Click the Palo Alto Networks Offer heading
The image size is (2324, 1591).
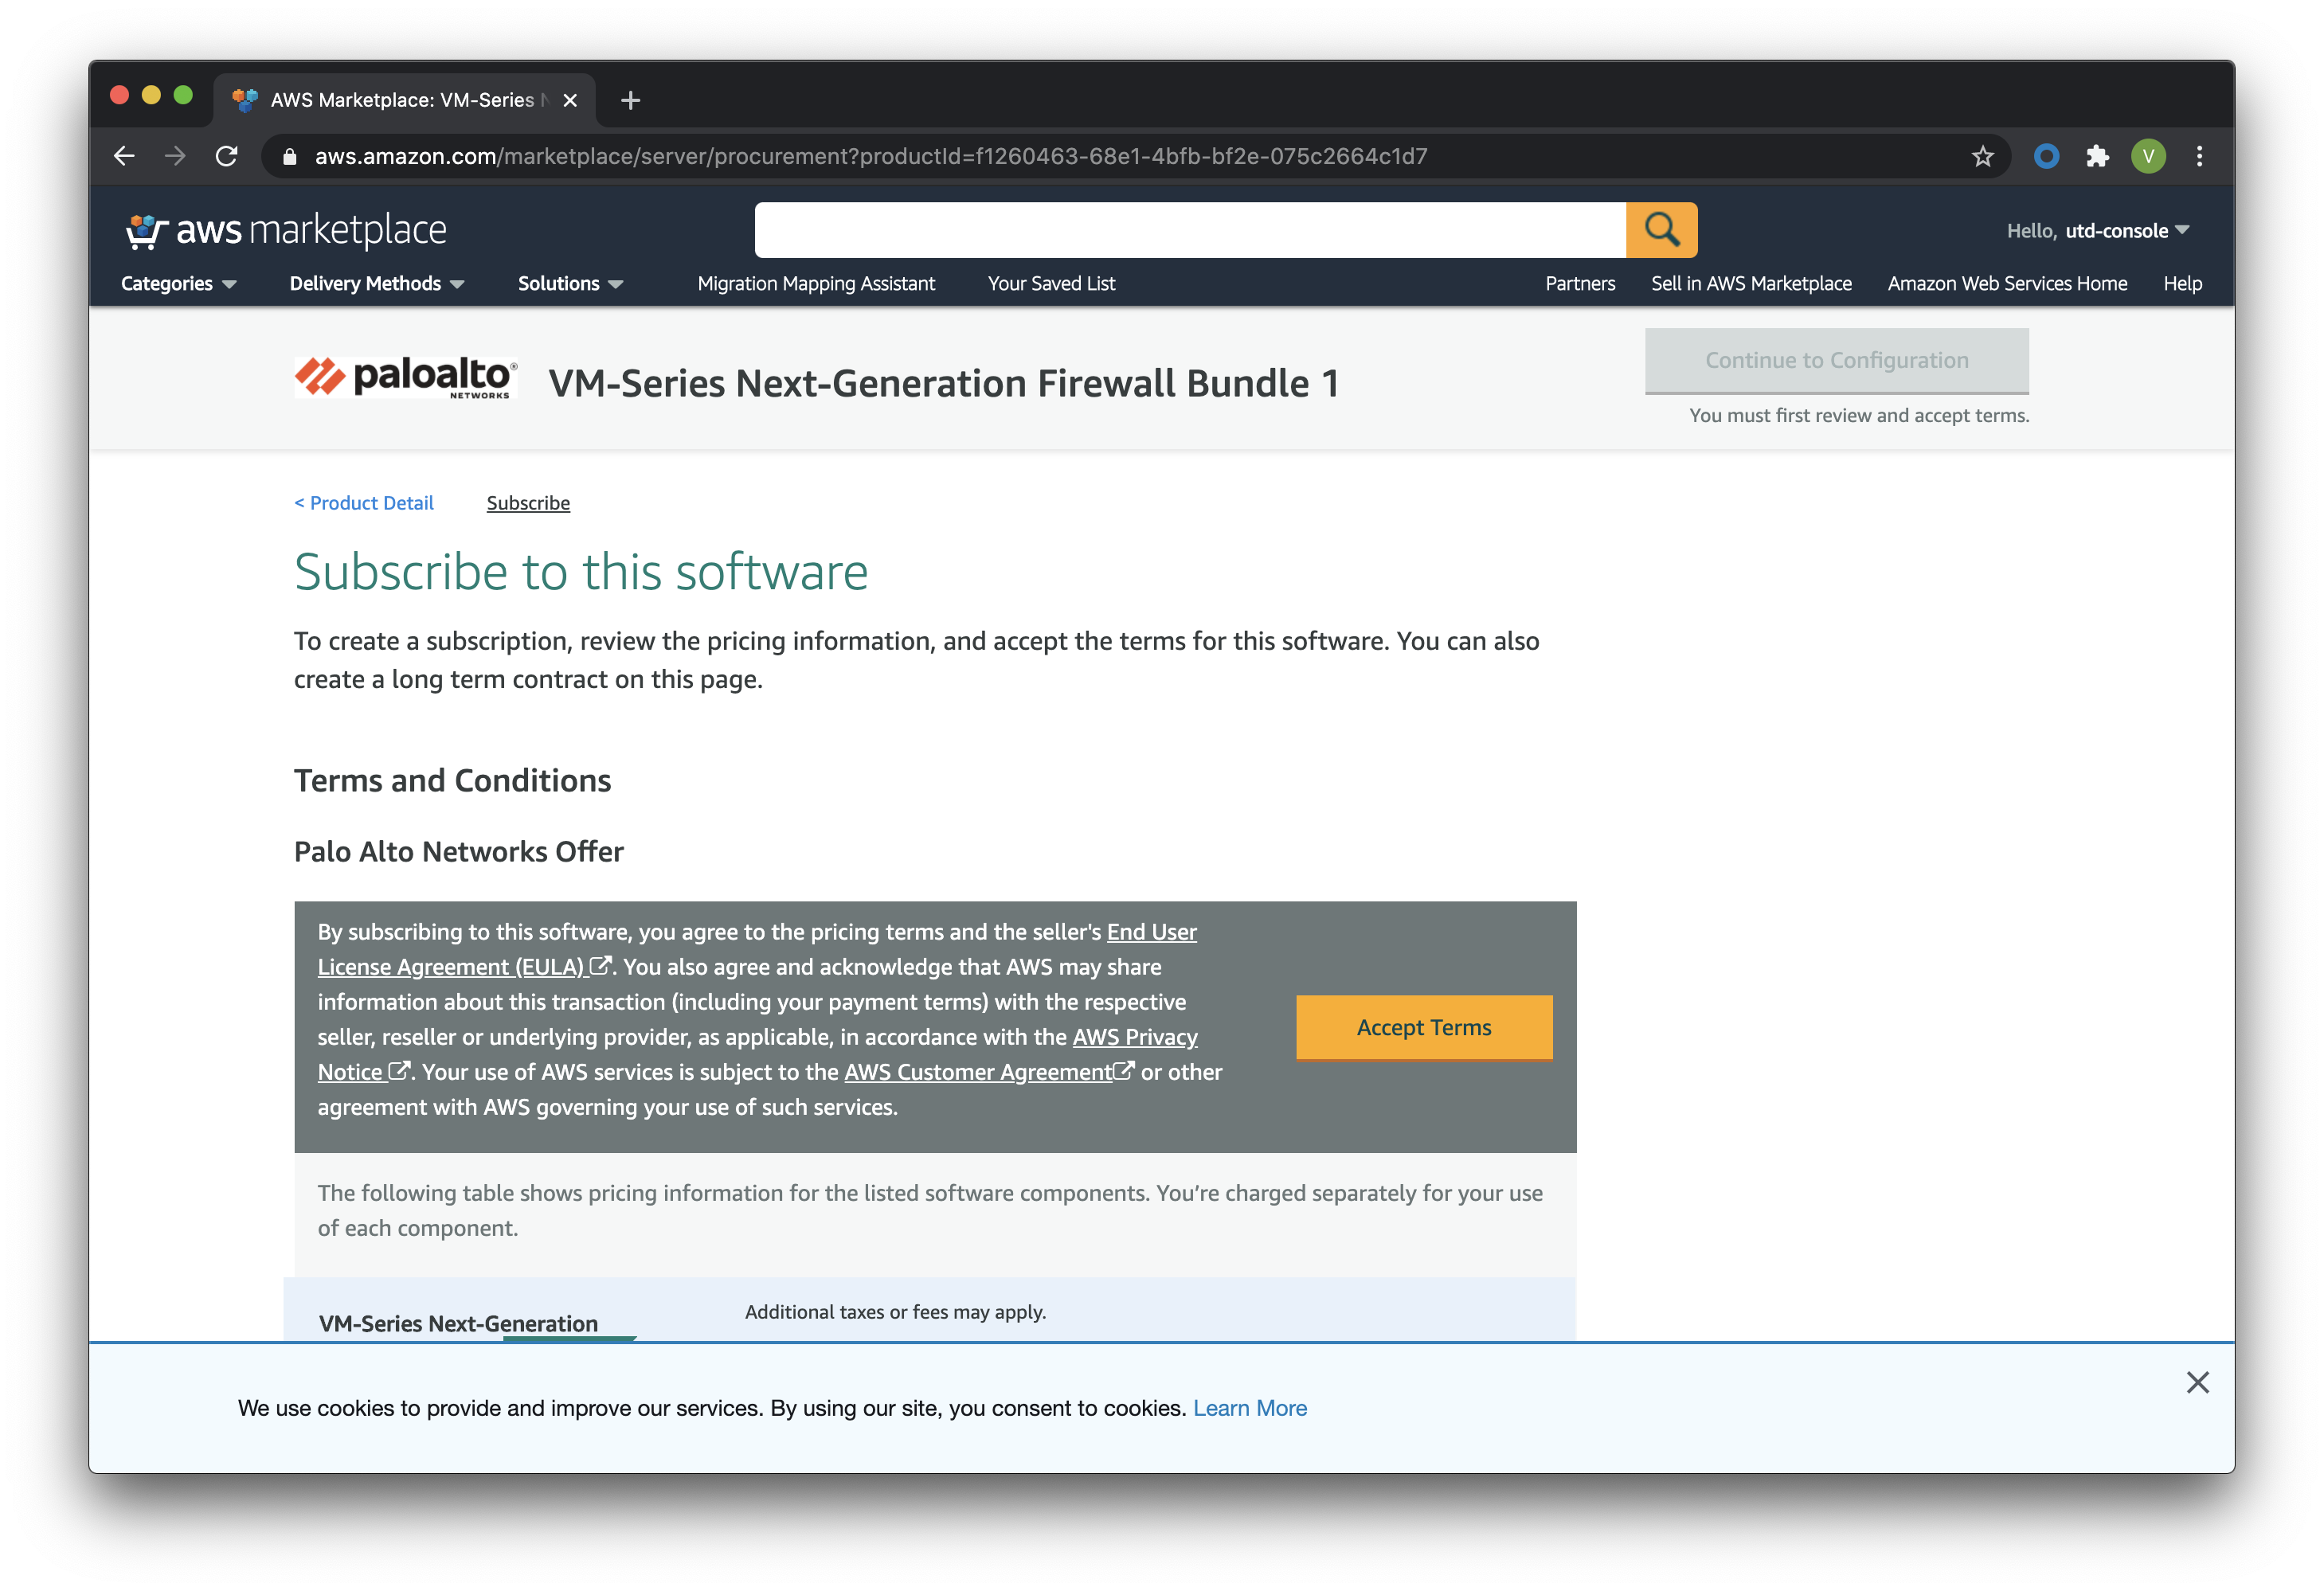(458, 851)
